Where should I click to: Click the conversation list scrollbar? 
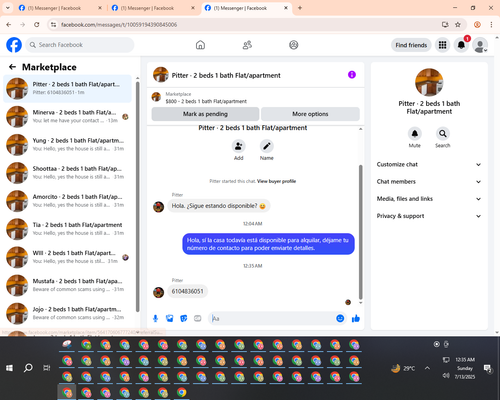(x=138, y=197)
